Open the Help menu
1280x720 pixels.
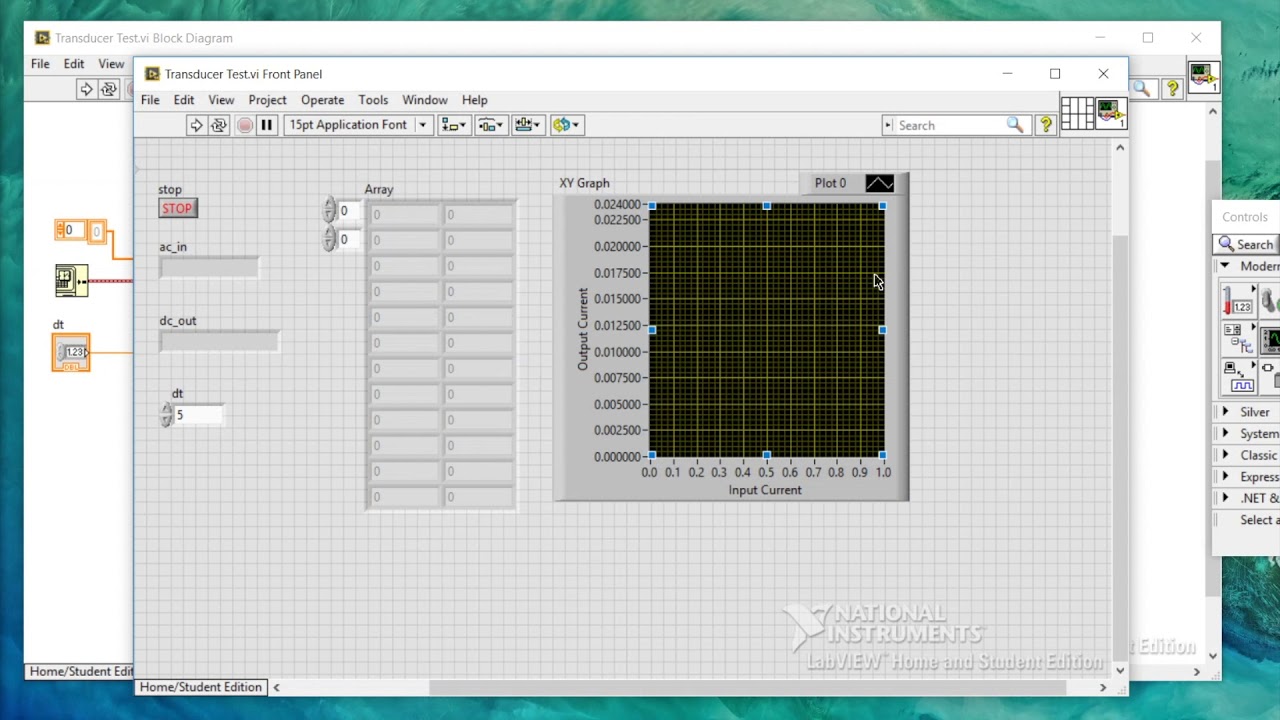click(475, 100)
